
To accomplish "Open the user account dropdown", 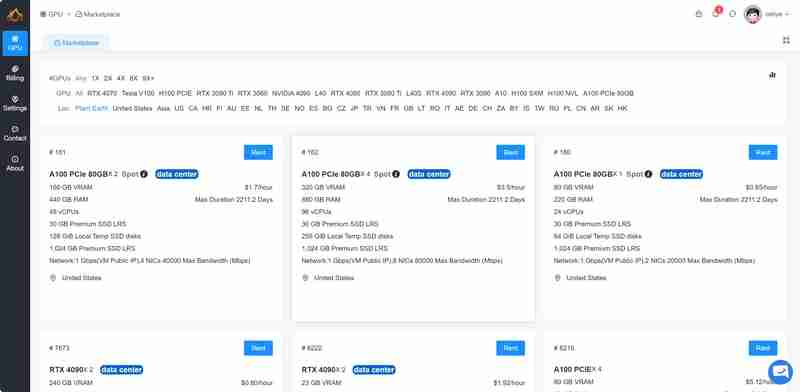I will coord(767,14).
